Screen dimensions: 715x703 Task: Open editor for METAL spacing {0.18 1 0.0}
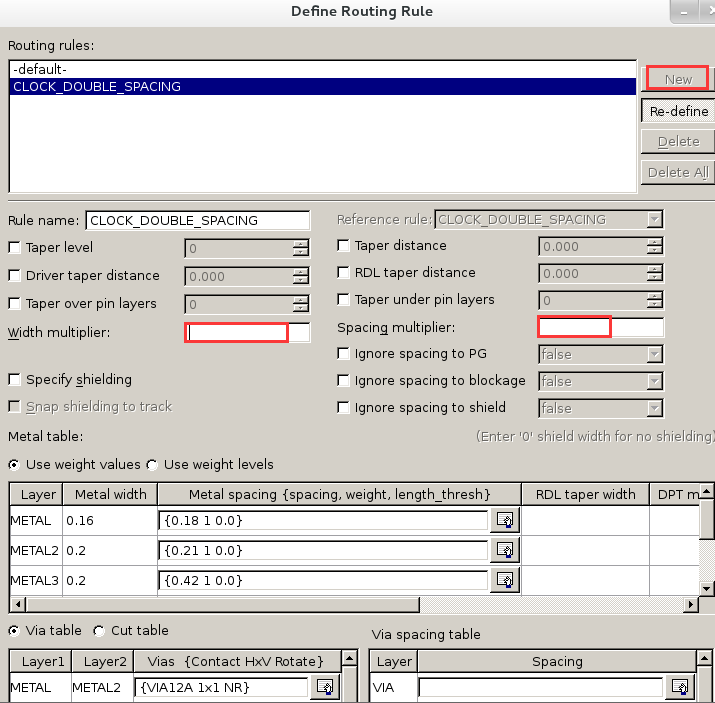[505, 520]
